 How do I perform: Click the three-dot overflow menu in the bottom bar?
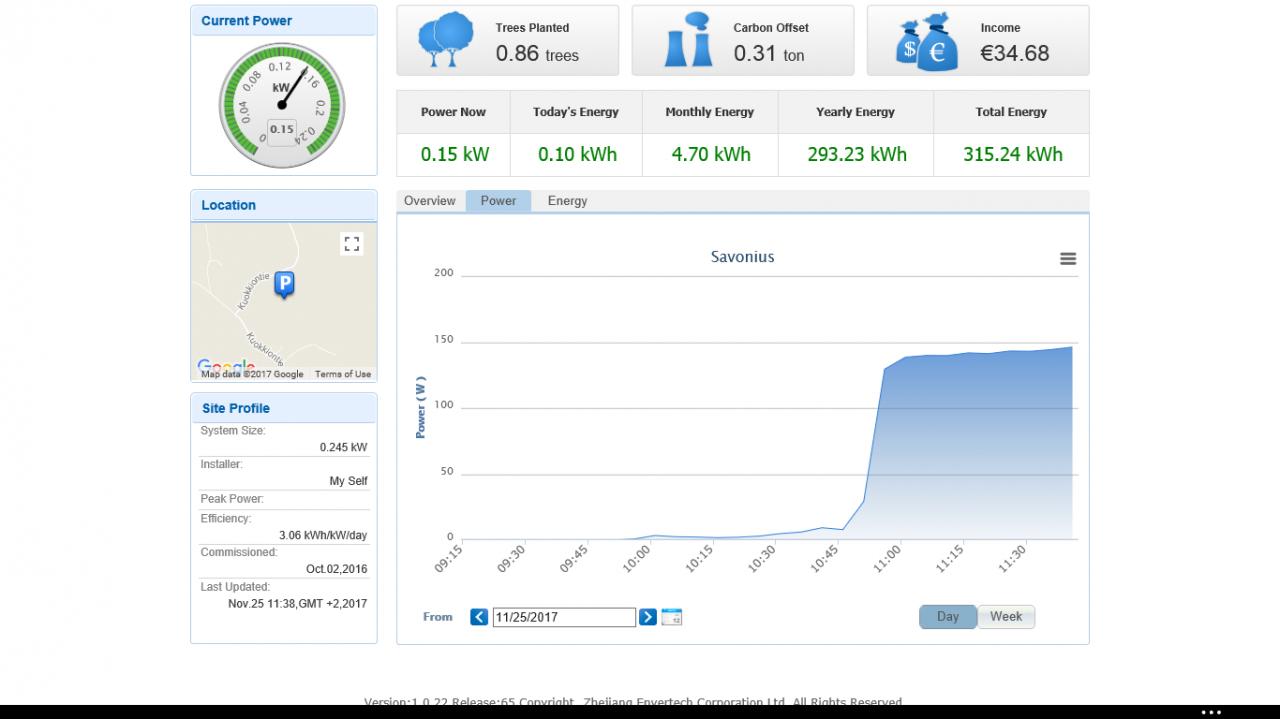click(1211, 713)
